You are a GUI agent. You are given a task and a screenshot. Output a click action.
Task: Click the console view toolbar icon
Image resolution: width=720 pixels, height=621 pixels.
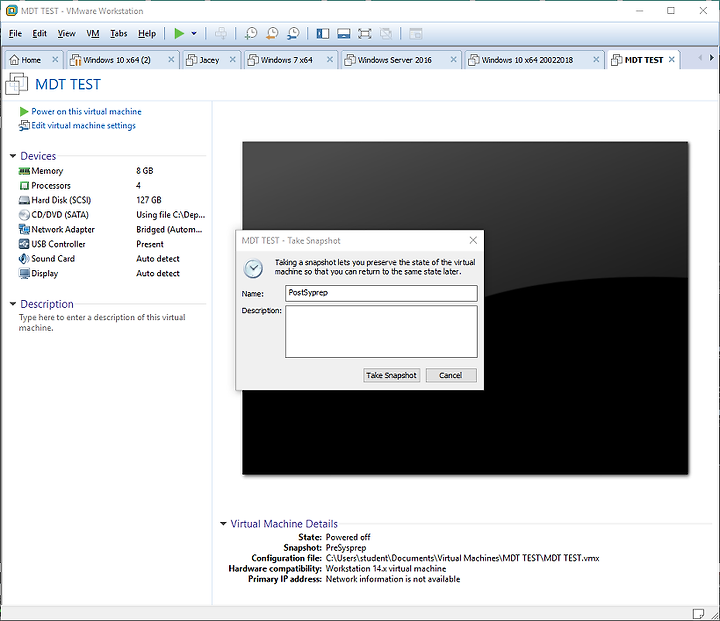pyautogui.click(x=416, y=34)
